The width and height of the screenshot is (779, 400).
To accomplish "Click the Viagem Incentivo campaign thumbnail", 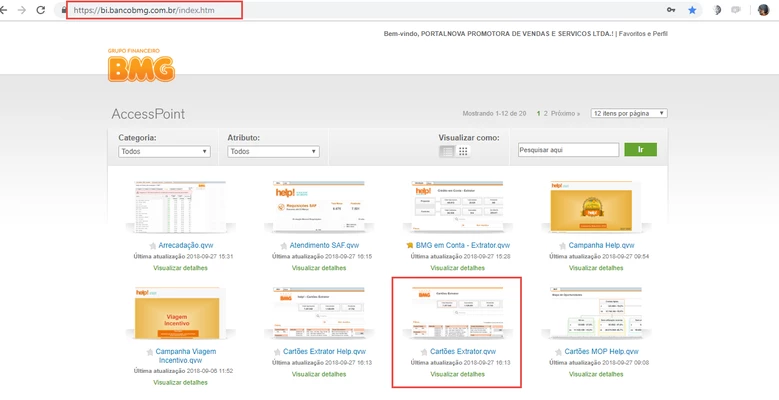I will coord(180,313).
